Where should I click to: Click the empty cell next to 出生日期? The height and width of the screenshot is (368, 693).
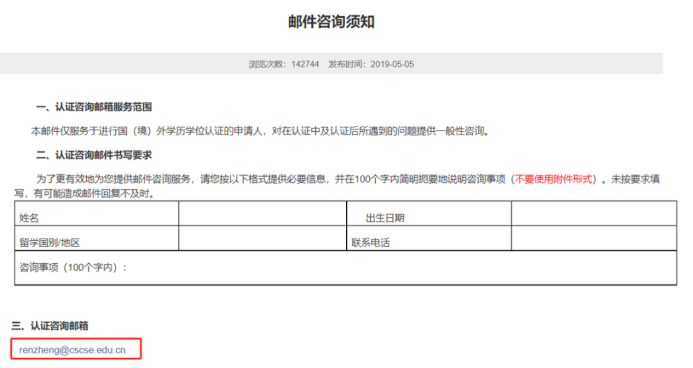[x=594, y=213]
